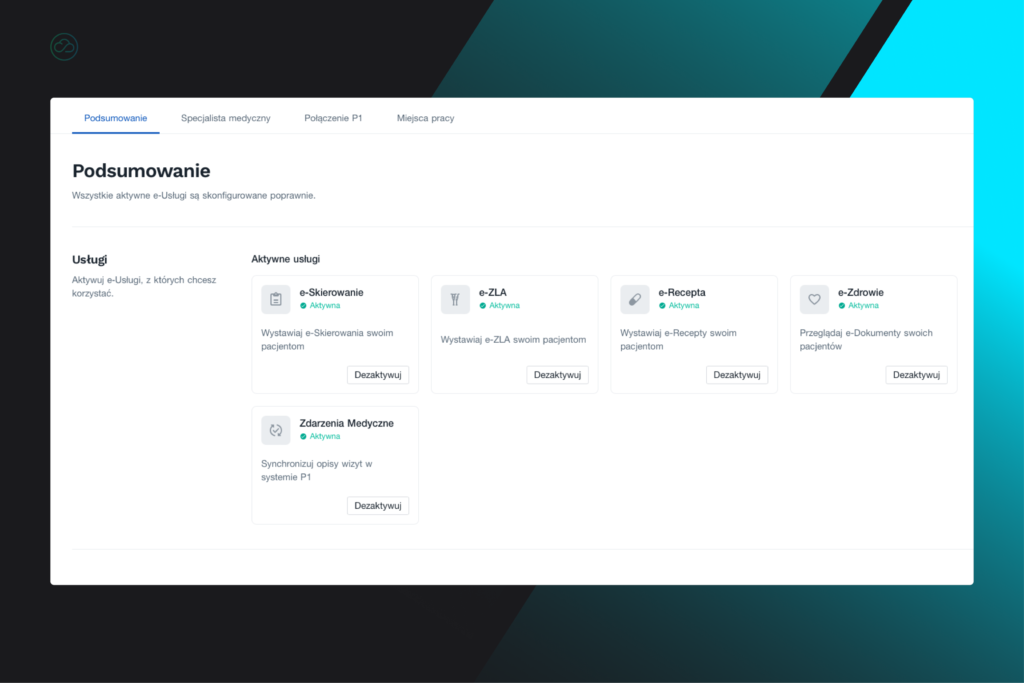Screen dimensions: 1024x683
Task: Click Dezaktywuj on e-Zdrowie card
Action: 916,375
